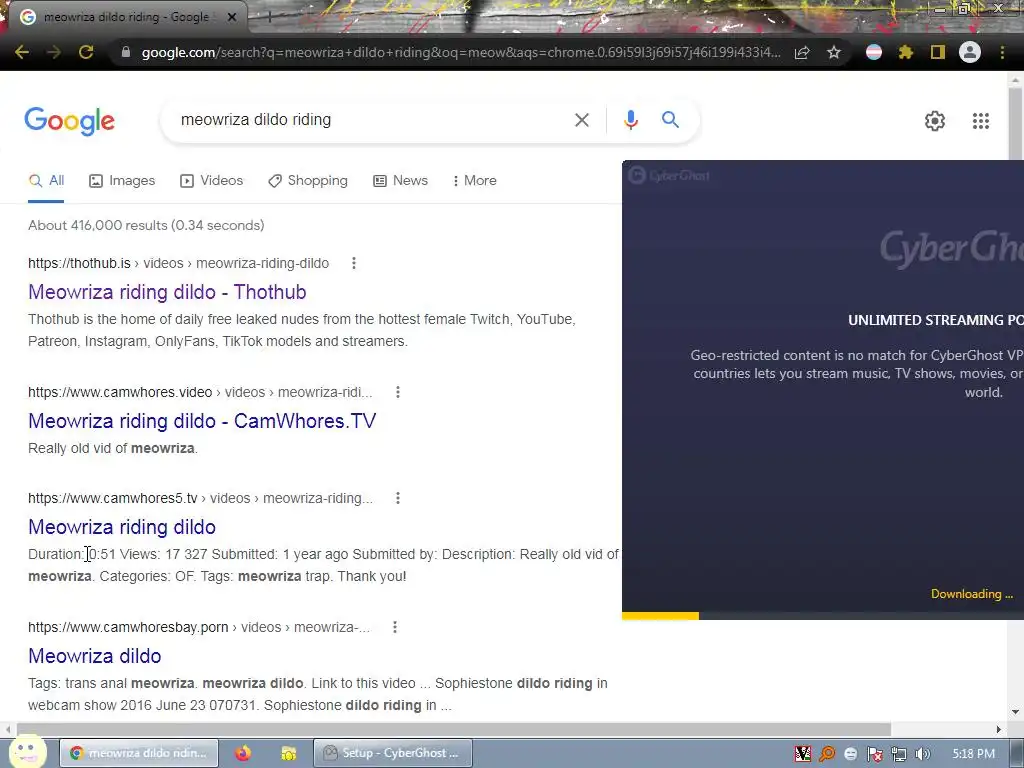Click the horizontal scrollbar left arrow
This screenshot has height=768, width=1024.
tap(7, 729)
